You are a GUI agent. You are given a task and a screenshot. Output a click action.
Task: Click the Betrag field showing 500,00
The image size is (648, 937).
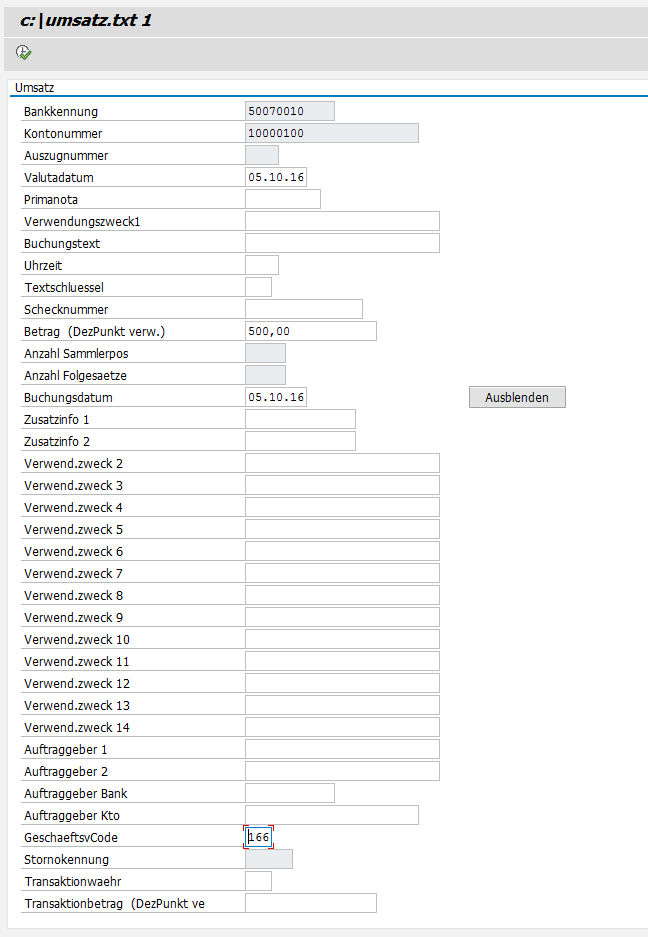[x=310, y=331]
